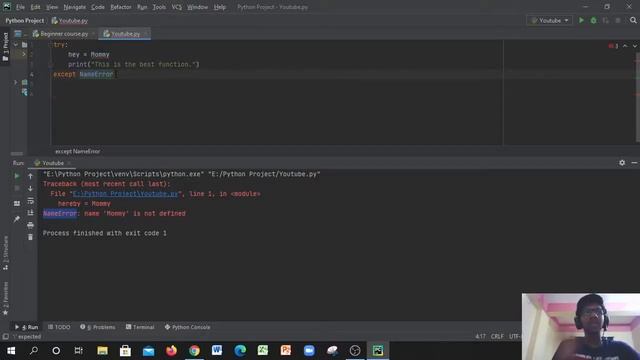Viewport: 640px width, 360px height.
Task: Close the Youtube.py editor tab
Action: tap(146, 34)
